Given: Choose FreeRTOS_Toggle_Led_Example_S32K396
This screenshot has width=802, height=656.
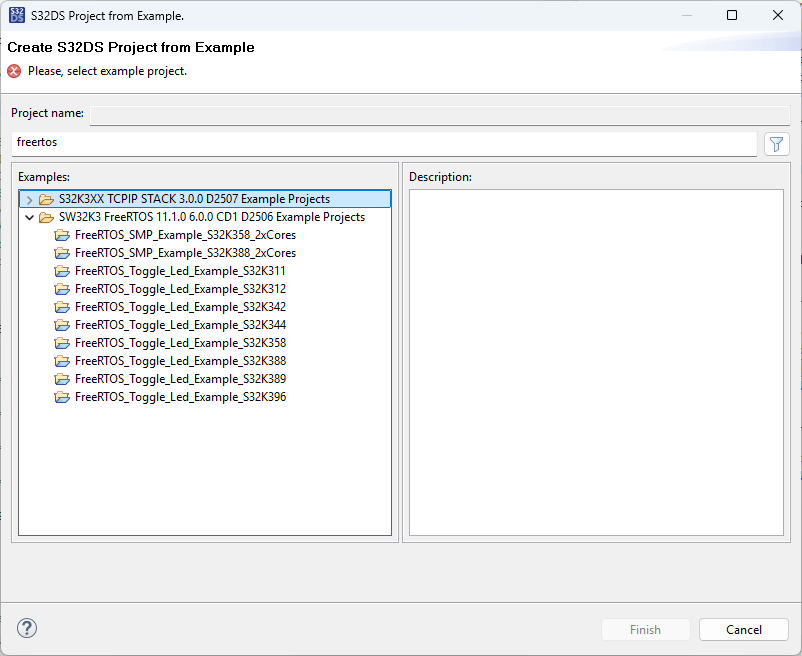Looking at the screenshot, I should (180, 397).
